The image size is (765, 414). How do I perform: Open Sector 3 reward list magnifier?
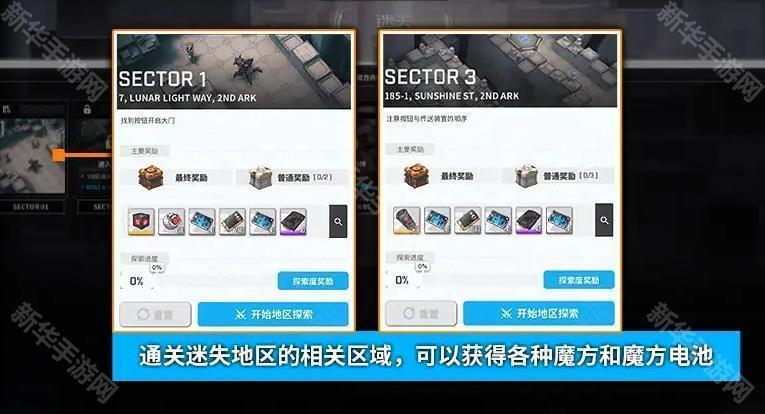click(604, 220)
